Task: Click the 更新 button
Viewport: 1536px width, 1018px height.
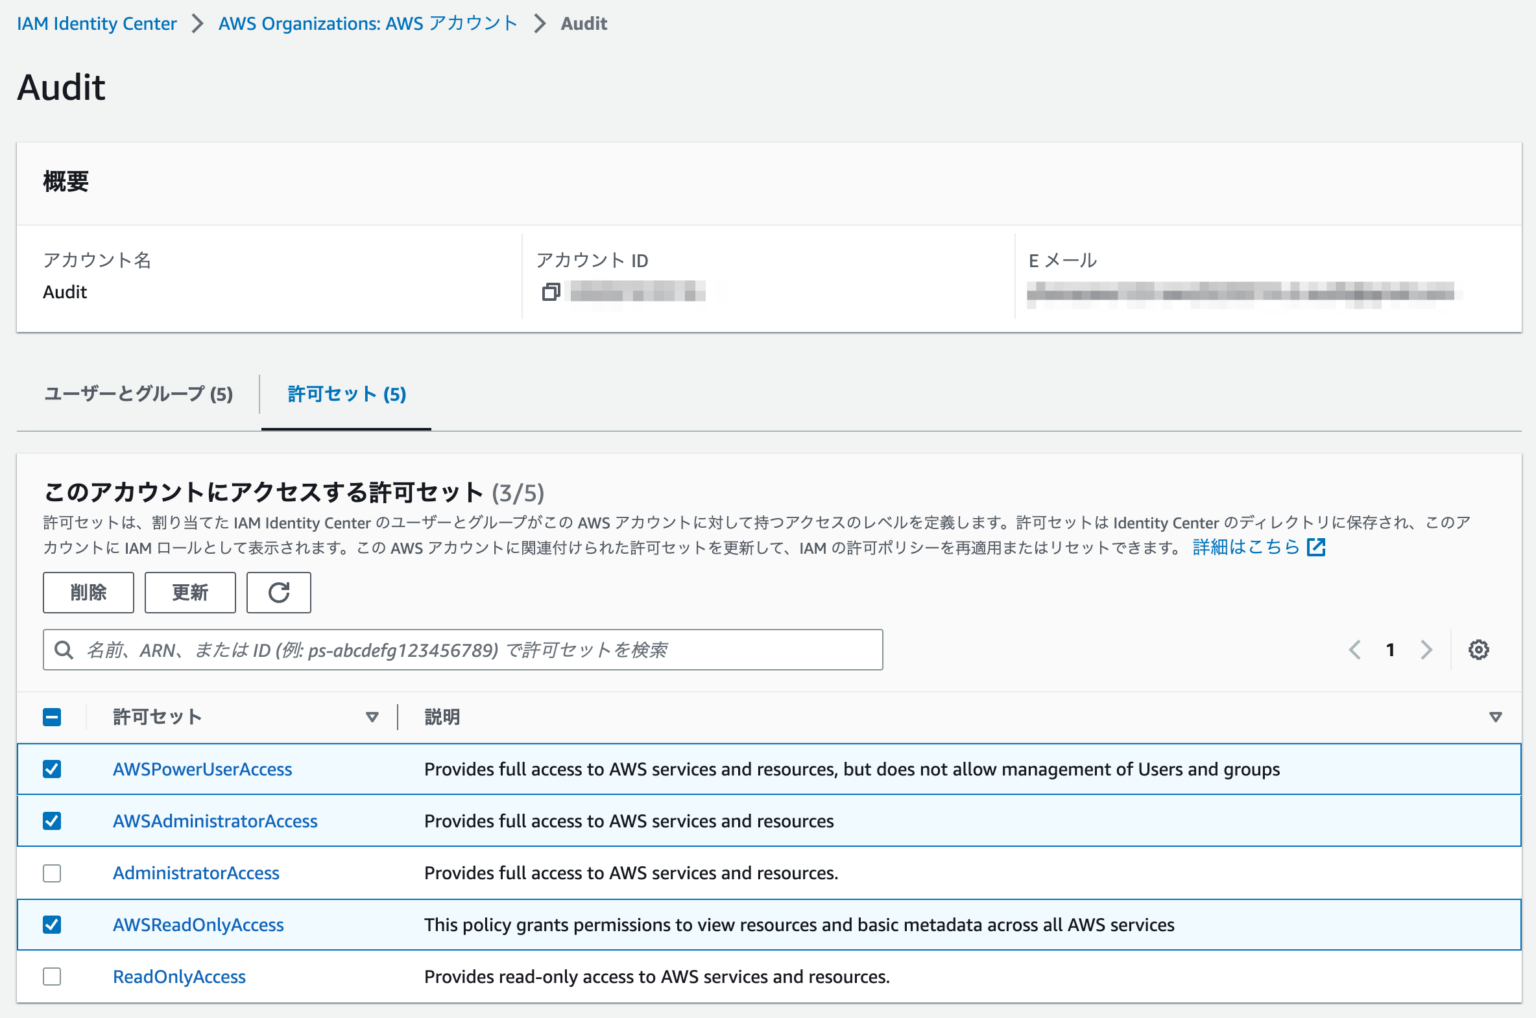Action: click(x=190, y=592)
